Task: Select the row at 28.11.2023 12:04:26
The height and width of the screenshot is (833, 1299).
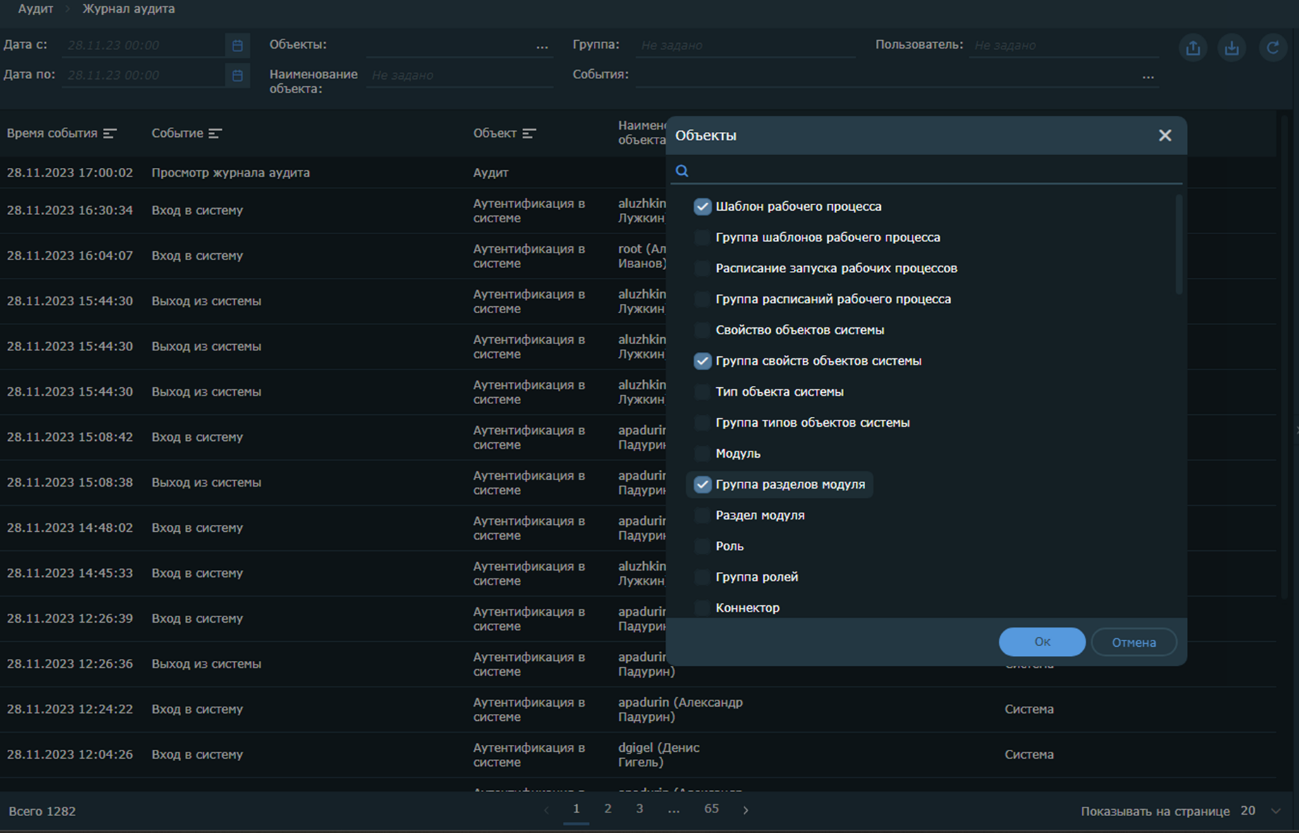Action: tap(638, 755)
